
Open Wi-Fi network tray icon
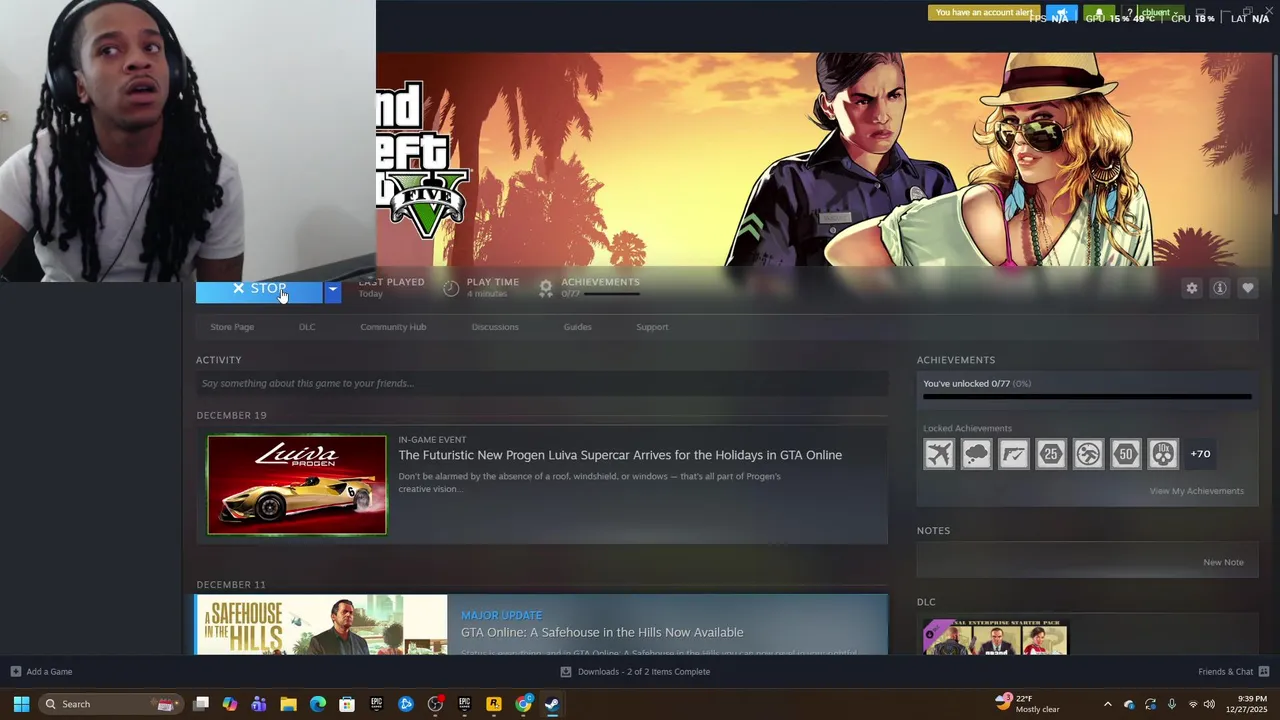point(1192,704)
